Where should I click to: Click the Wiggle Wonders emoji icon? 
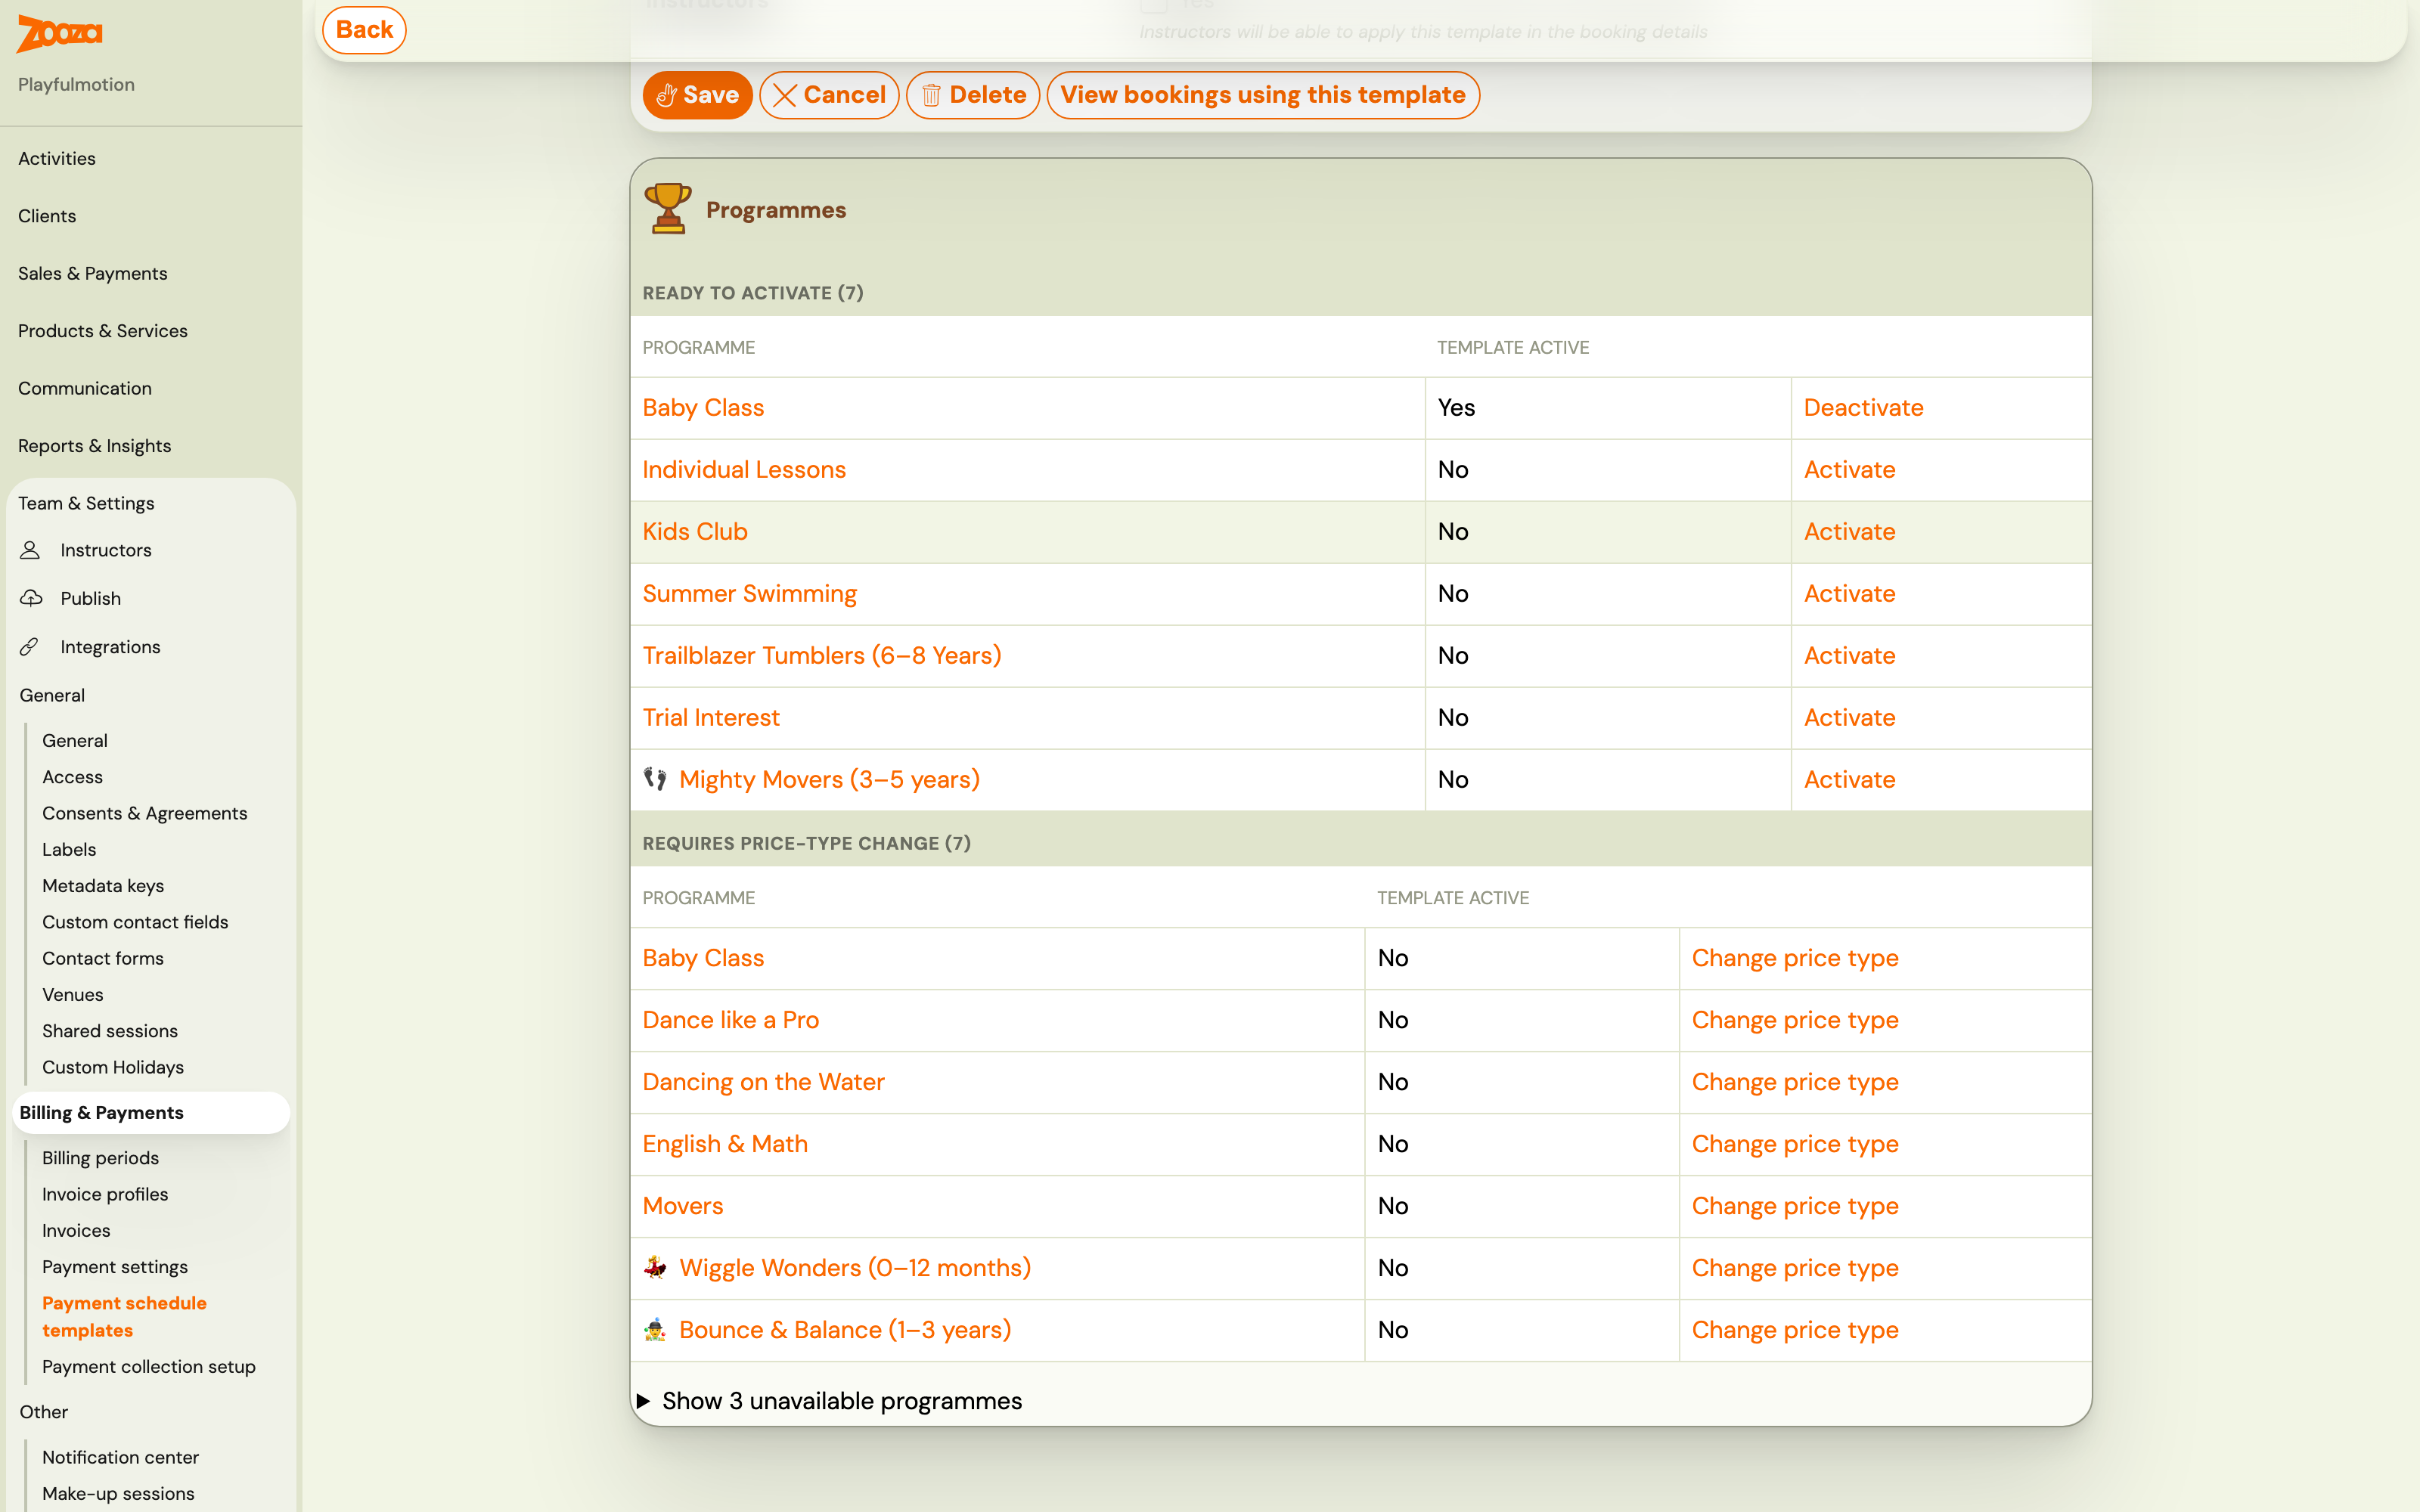pyautogui.click(x=655, y=1267)
